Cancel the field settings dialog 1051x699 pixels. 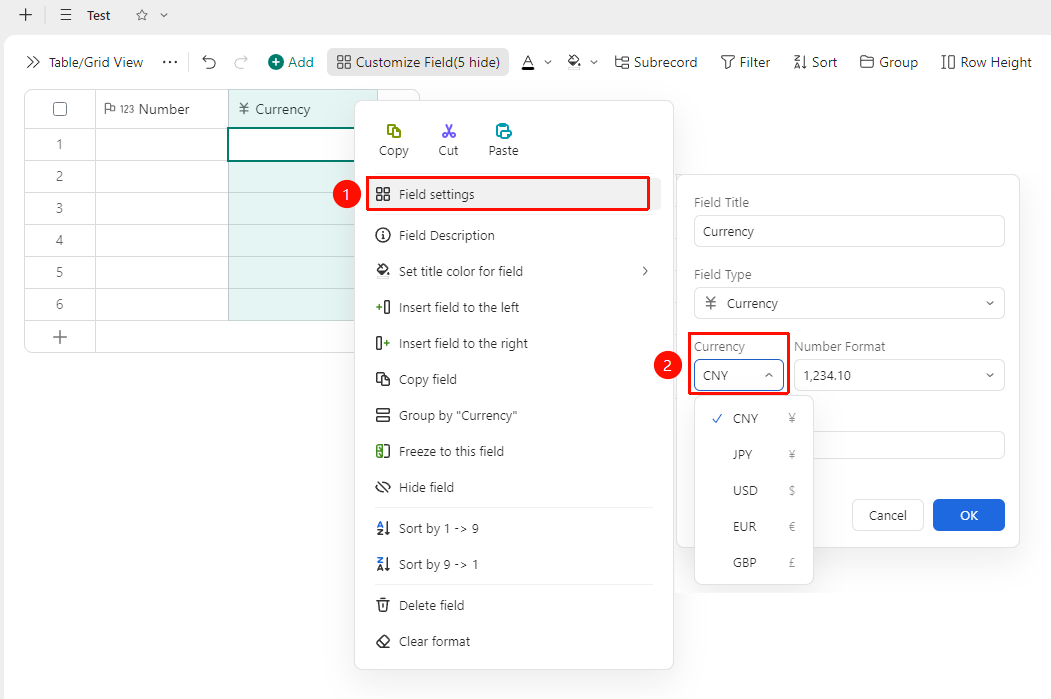[x=887, y=515]
